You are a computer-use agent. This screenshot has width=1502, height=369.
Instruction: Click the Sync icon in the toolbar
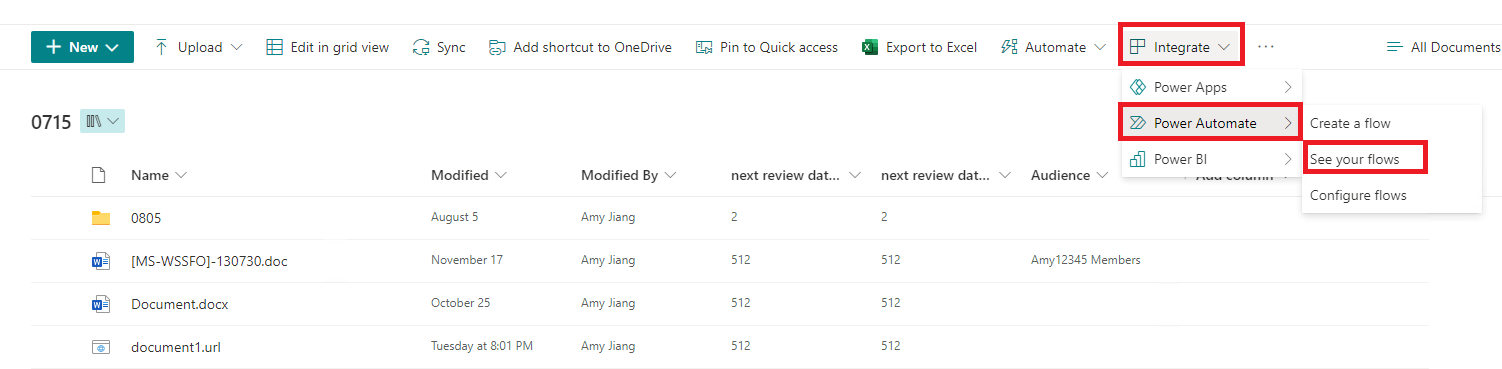tap(421, 47)
